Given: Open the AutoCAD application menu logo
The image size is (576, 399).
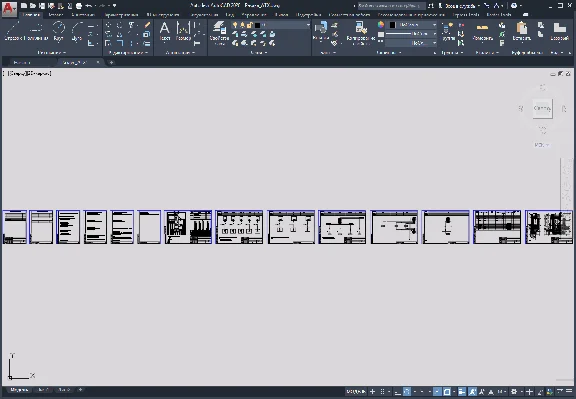Looking at the screenshot, I should click(9, 9).
